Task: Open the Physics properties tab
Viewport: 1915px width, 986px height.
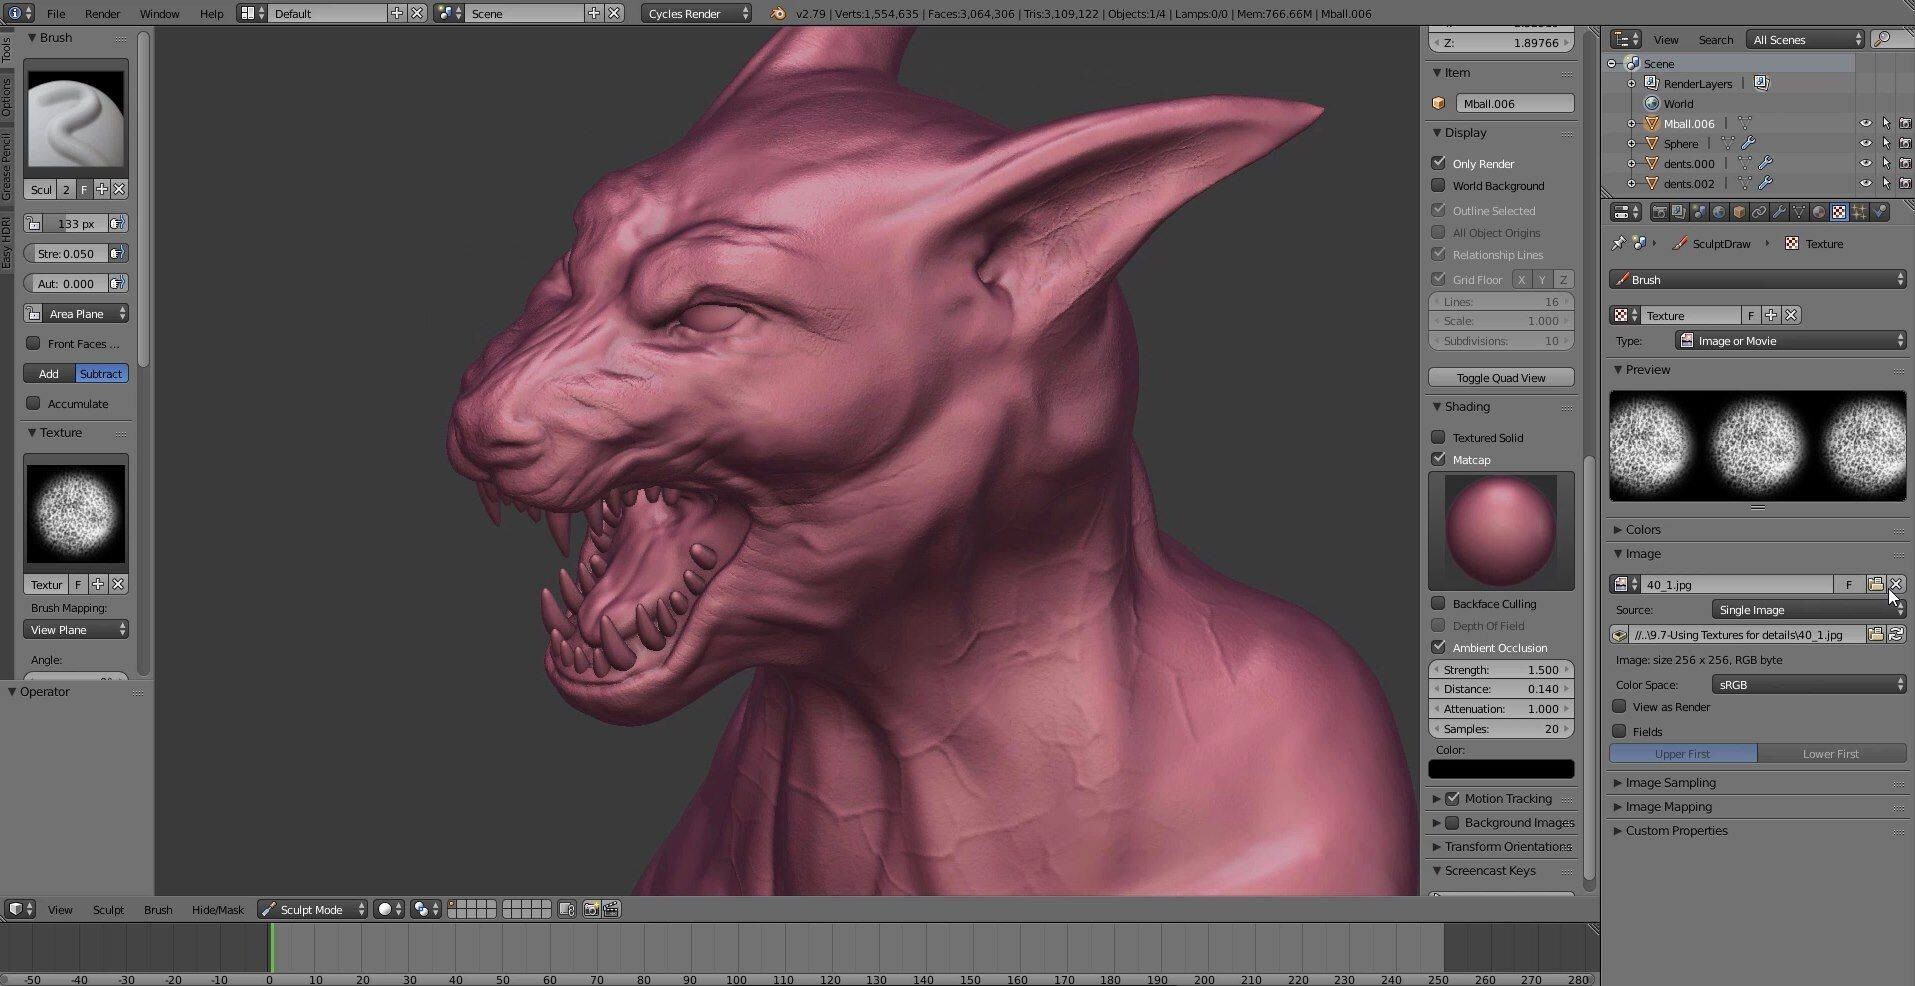Action: (x=1879, y=211)
